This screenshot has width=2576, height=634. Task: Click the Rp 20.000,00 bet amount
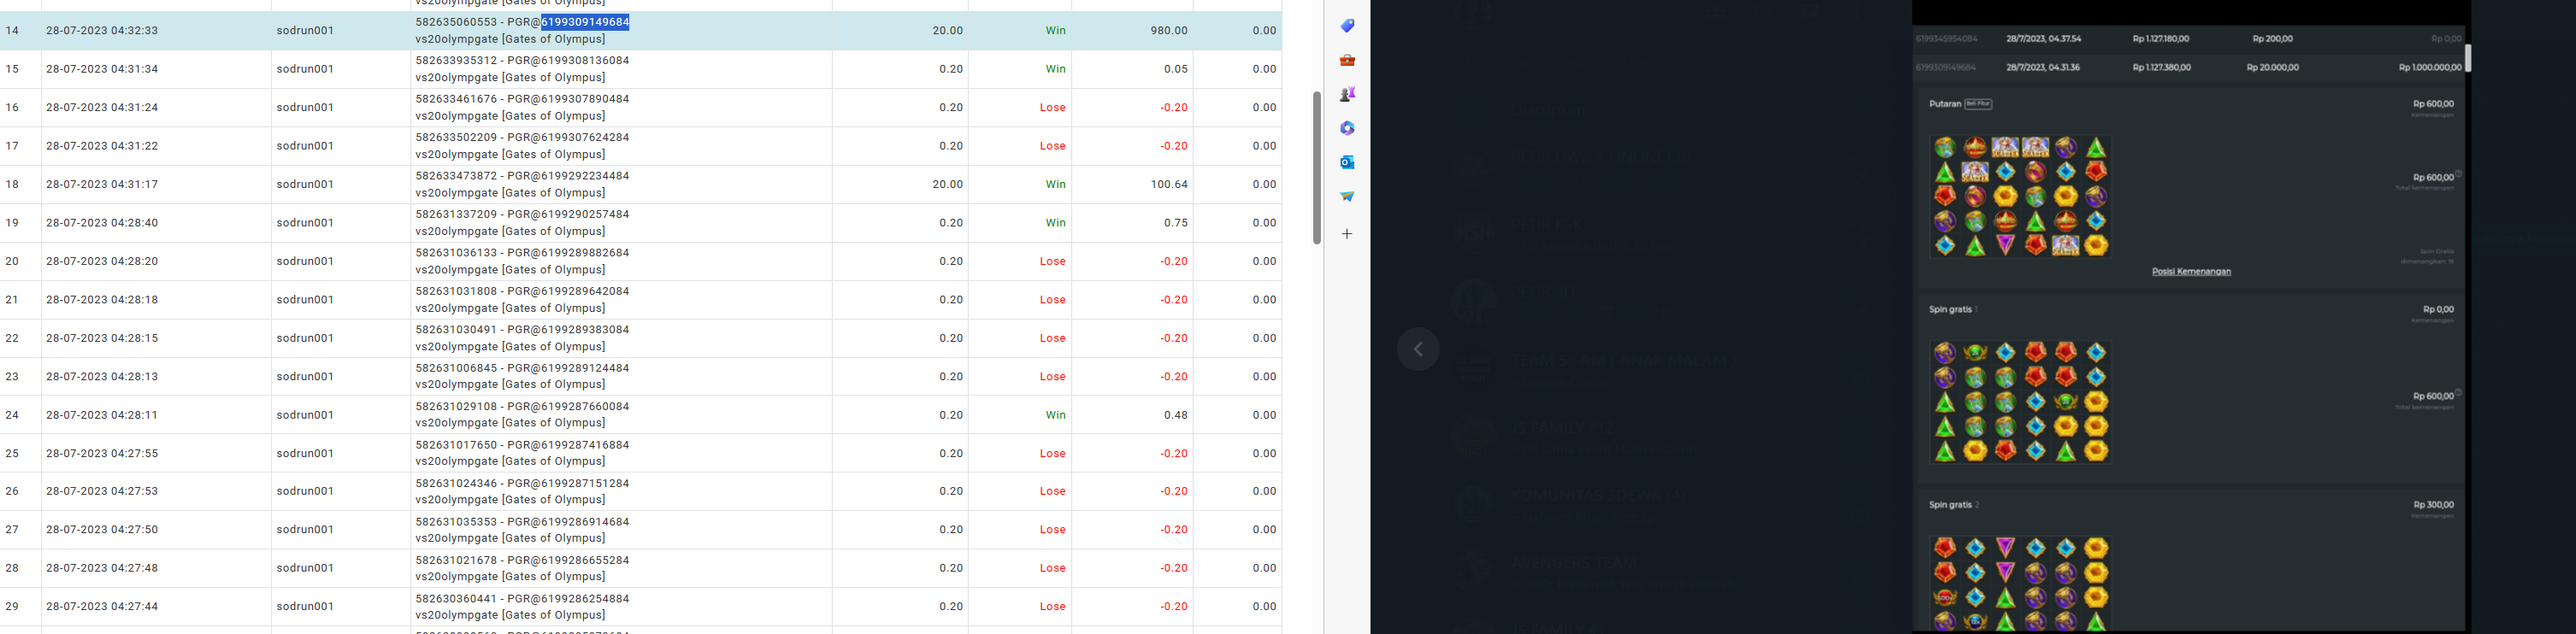point(2272,68)
